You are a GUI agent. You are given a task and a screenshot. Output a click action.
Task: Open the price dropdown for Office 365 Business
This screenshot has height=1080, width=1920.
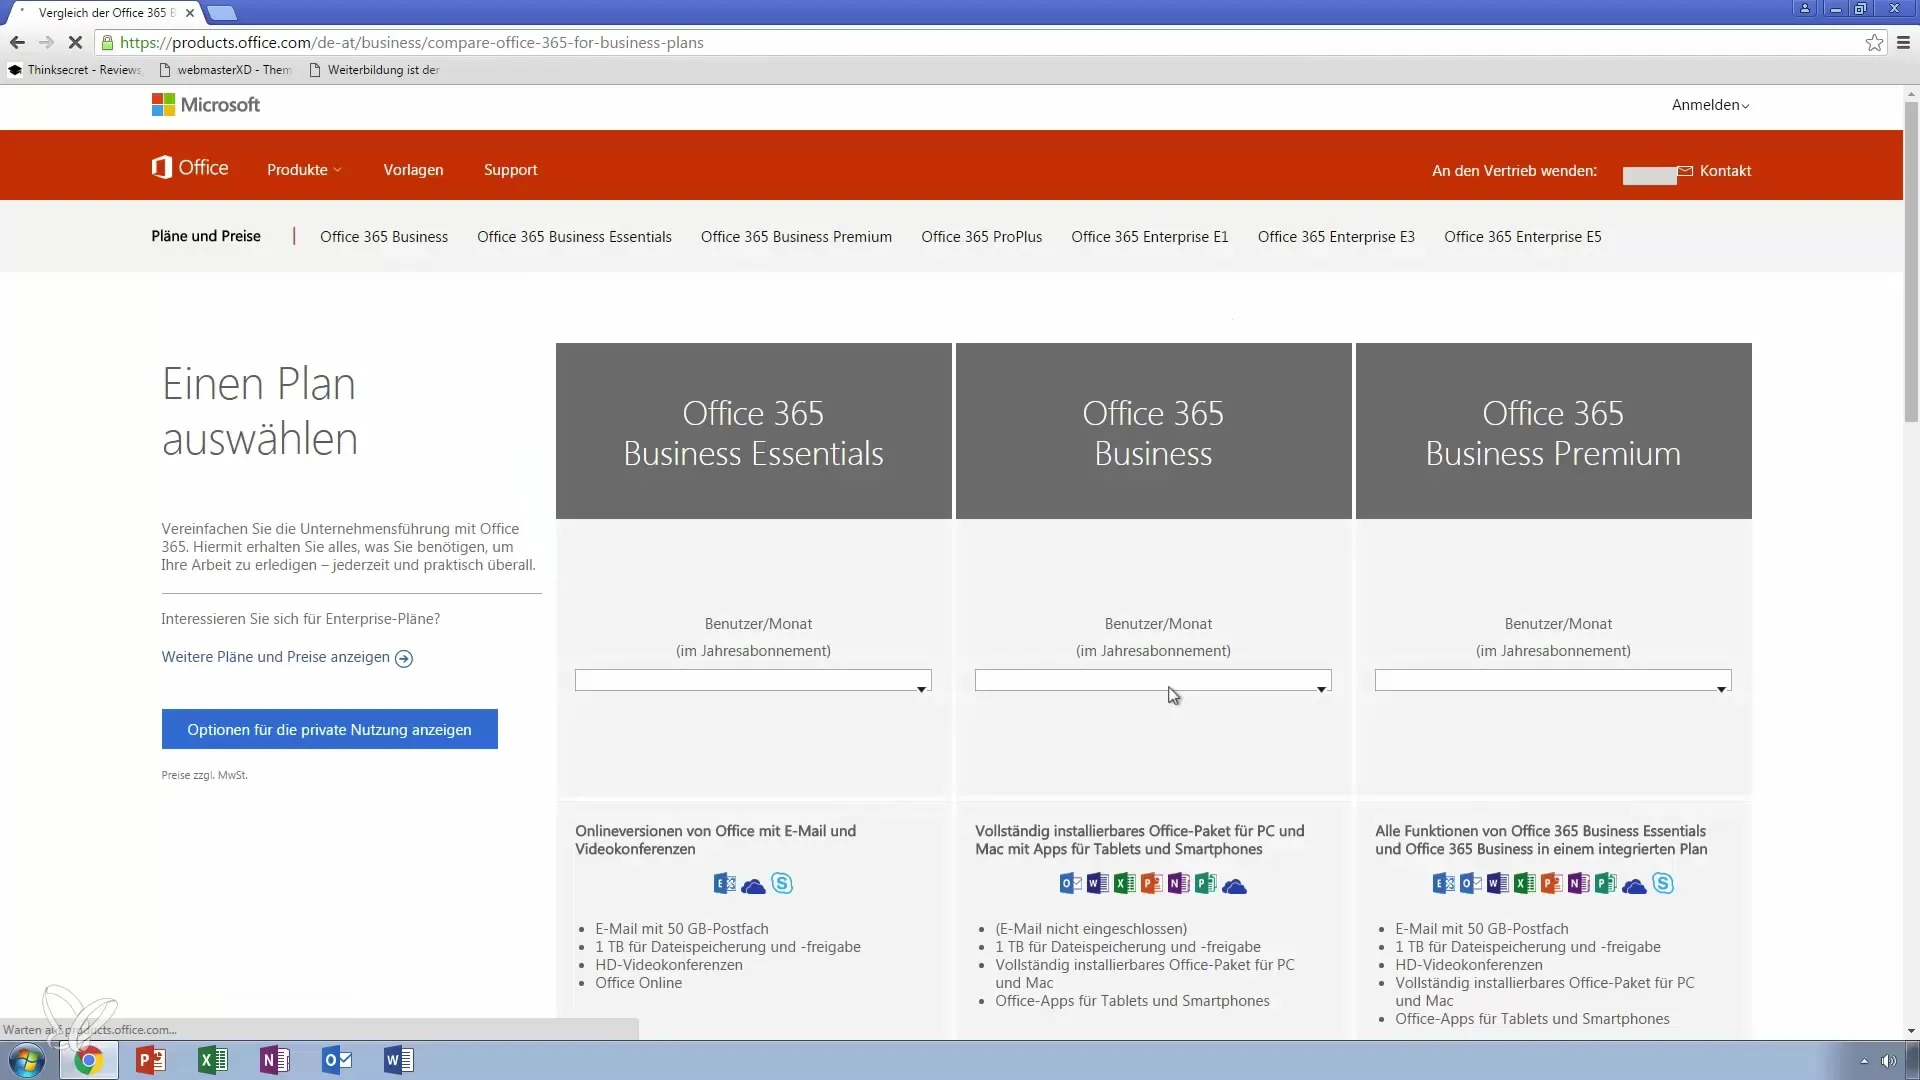[x=1153, y=681]
